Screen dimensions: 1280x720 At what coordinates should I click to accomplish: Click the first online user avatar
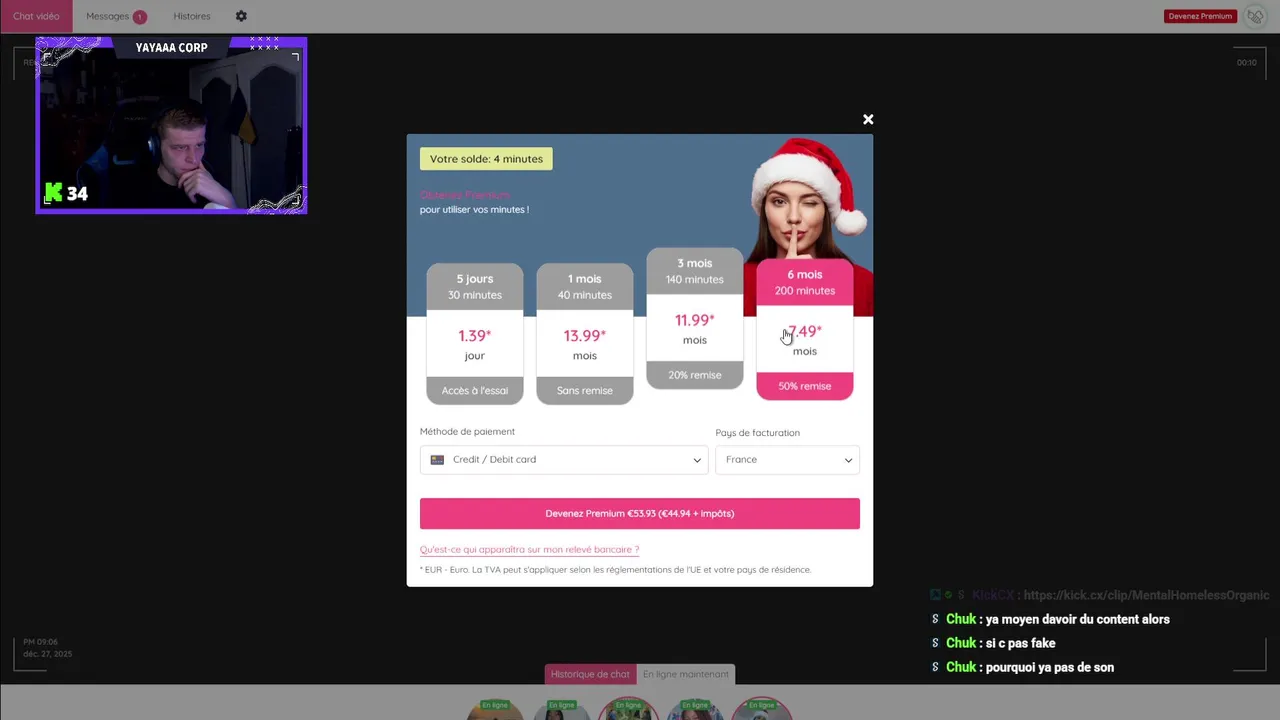point(495,709)
